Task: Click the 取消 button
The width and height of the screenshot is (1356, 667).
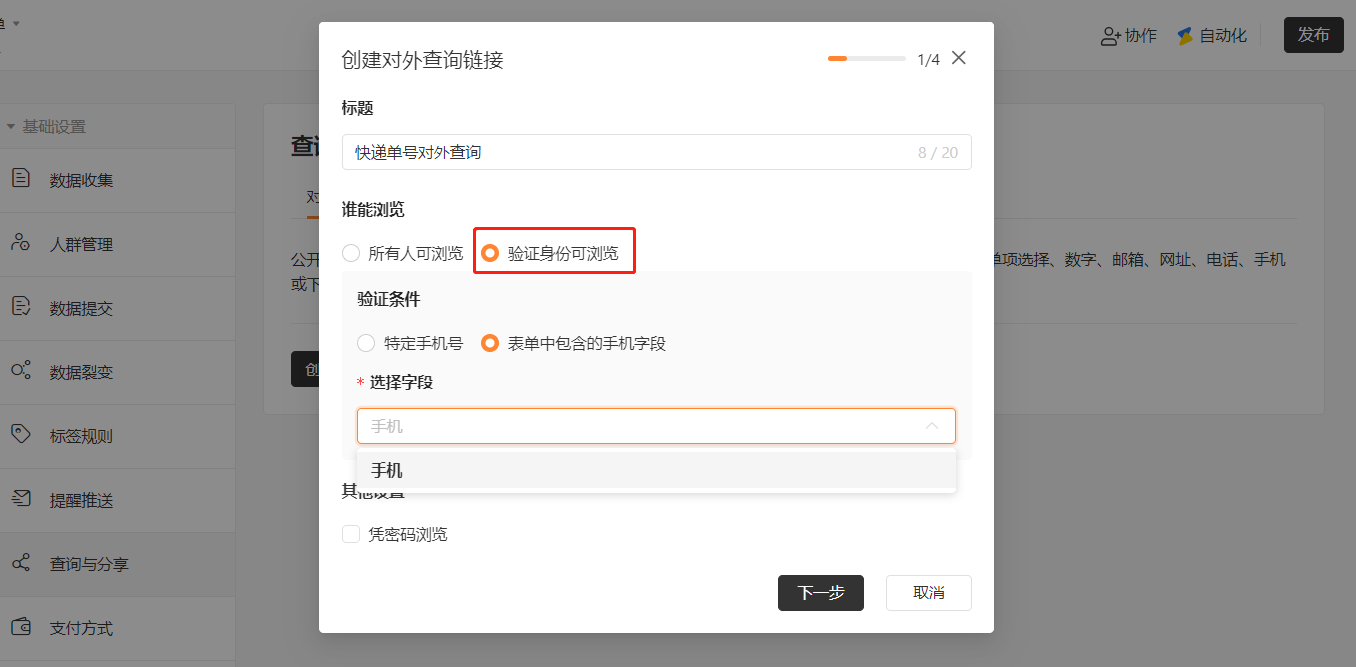Action: pyautogui.click(x=929, y=592)
